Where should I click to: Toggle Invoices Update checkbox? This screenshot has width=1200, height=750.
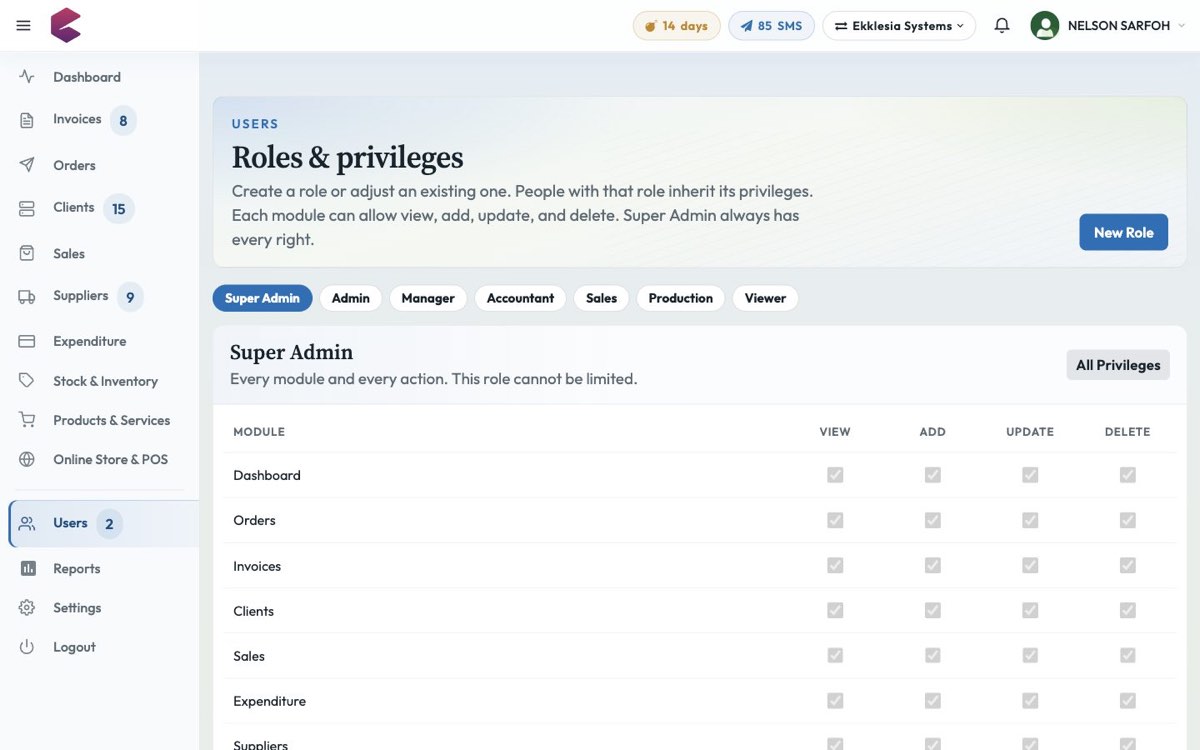(x=1030, y=565)
